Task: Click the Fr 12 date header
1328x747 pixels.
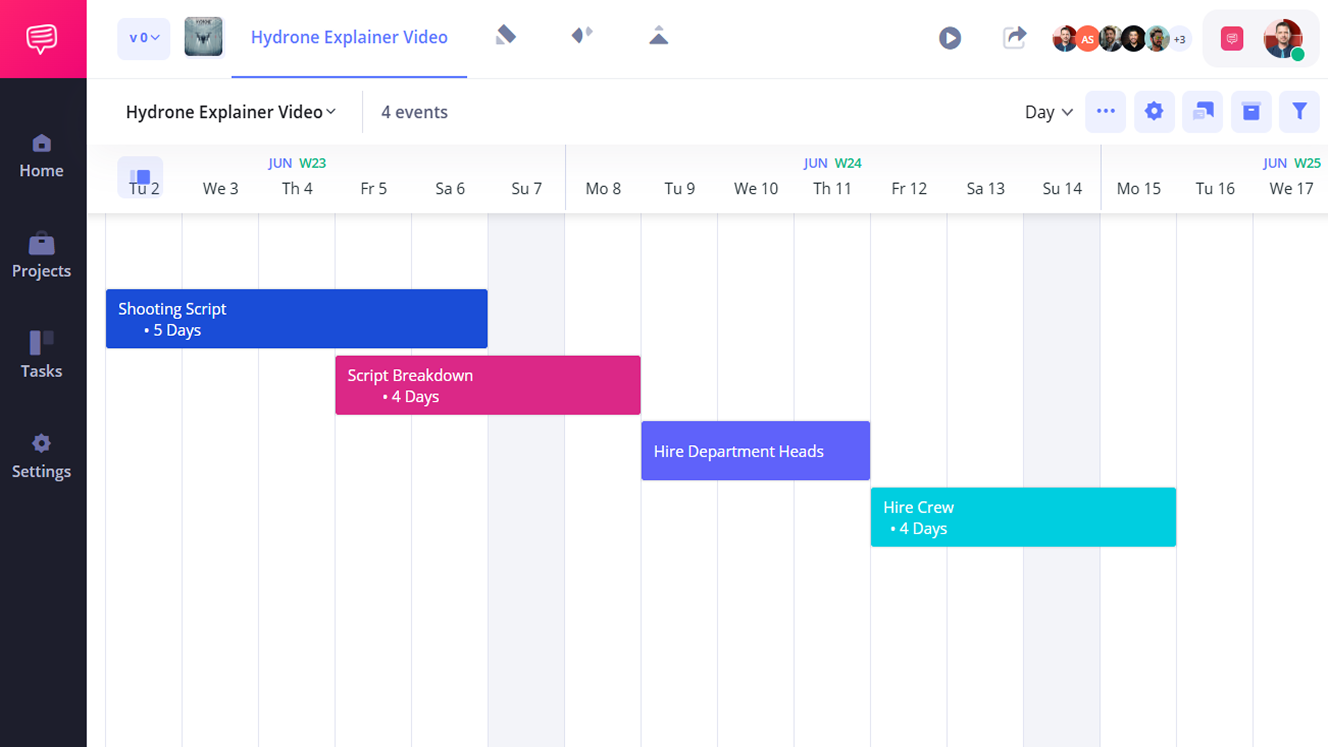Action: point(909,188)
